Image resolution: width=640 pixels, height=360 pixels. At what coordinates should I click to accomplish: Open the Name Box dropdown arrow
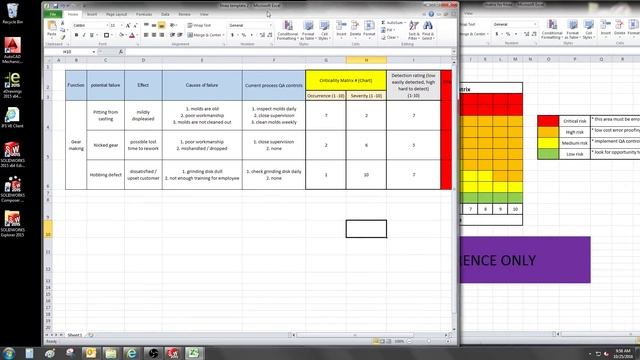(94, 52)
